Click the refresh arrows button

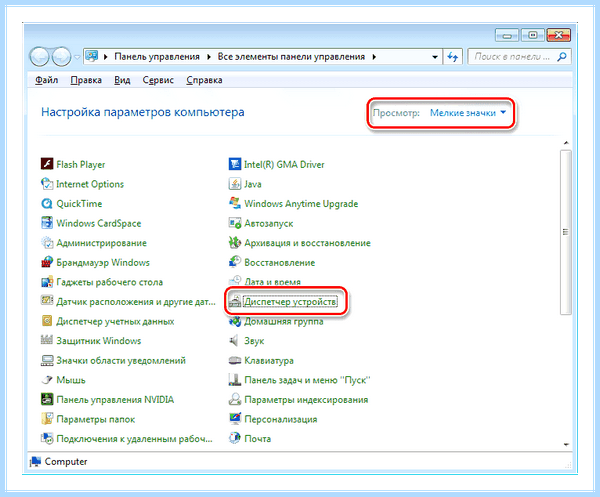click(x=453, y=57)
